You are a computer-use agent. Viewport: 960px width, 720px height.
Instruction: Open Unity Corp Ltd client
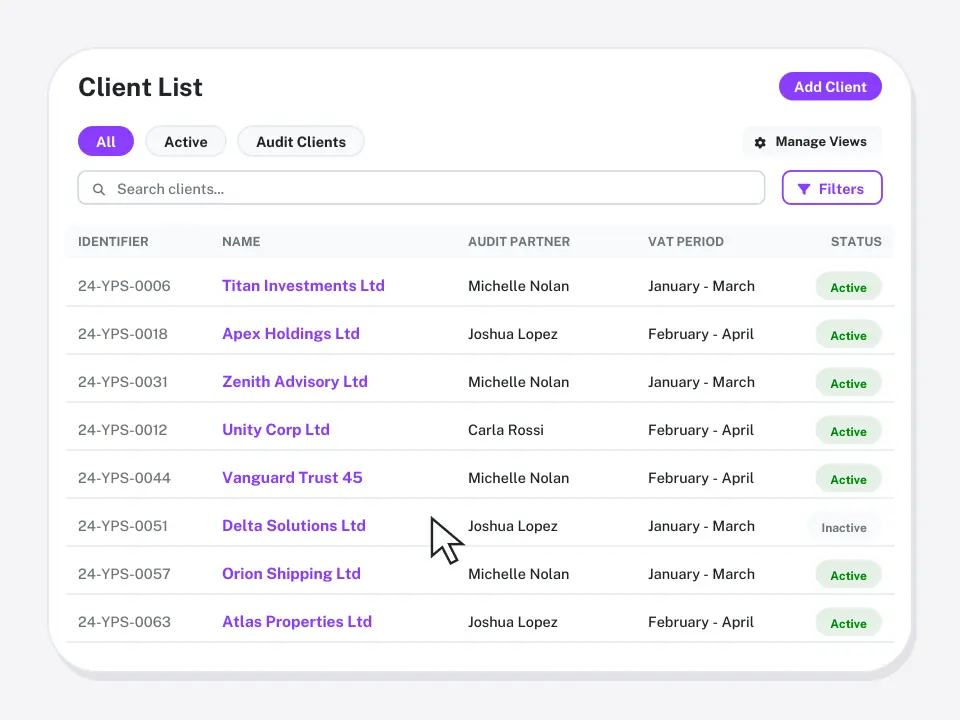click(x=276, y=429)
